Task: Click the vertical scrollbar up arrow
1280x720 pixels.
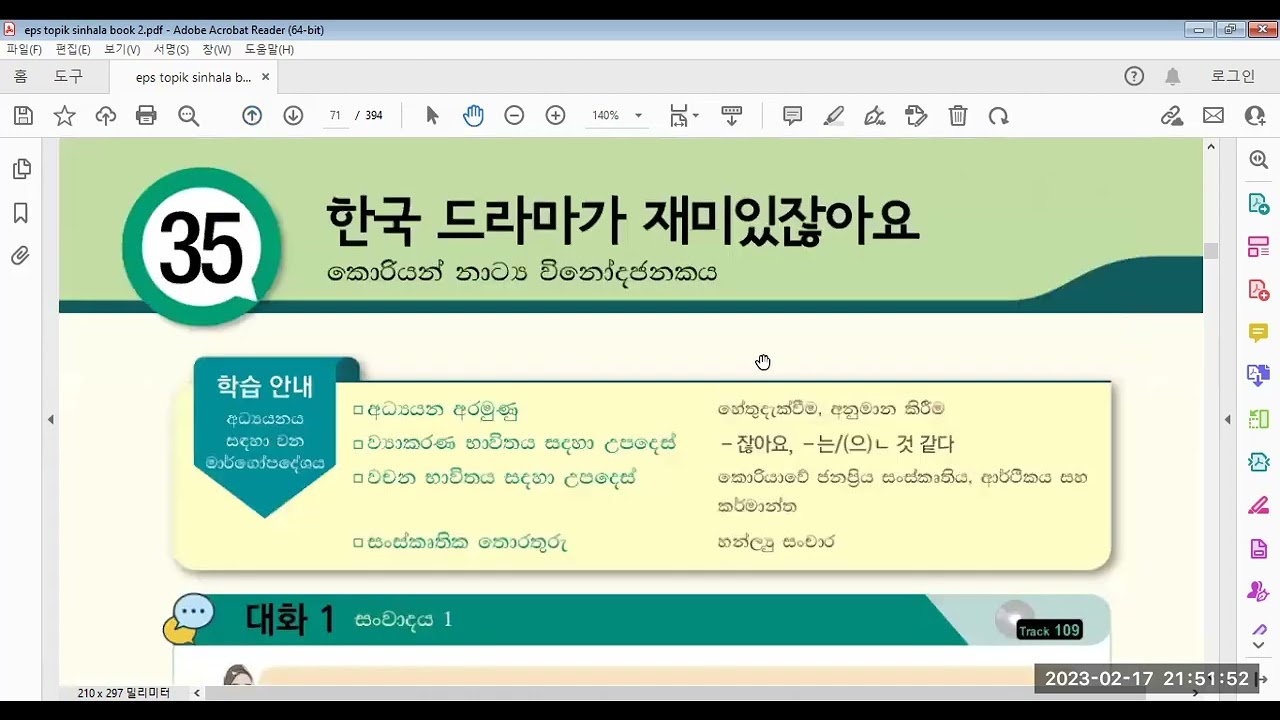Action: 1211,147
